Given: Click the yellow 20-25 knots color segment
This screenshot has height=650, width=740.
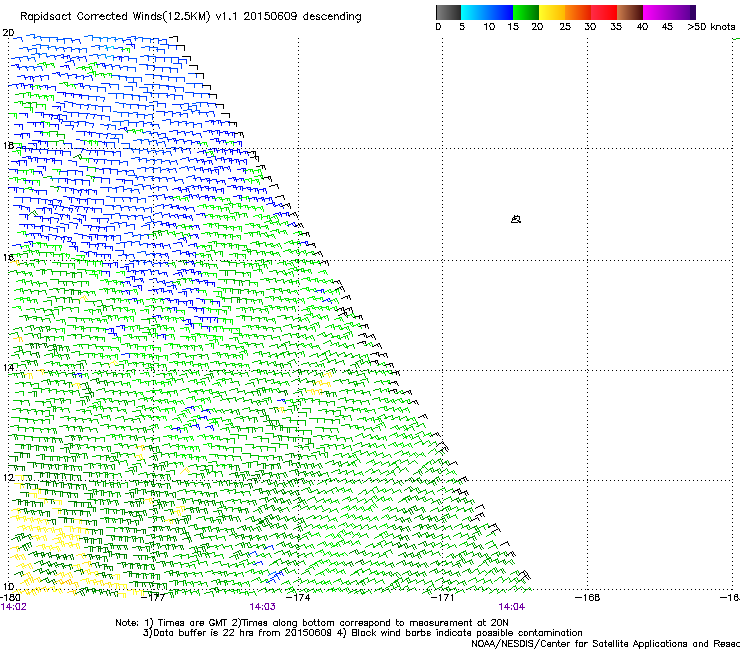Looking at the screenshot, I should point(552,12).
